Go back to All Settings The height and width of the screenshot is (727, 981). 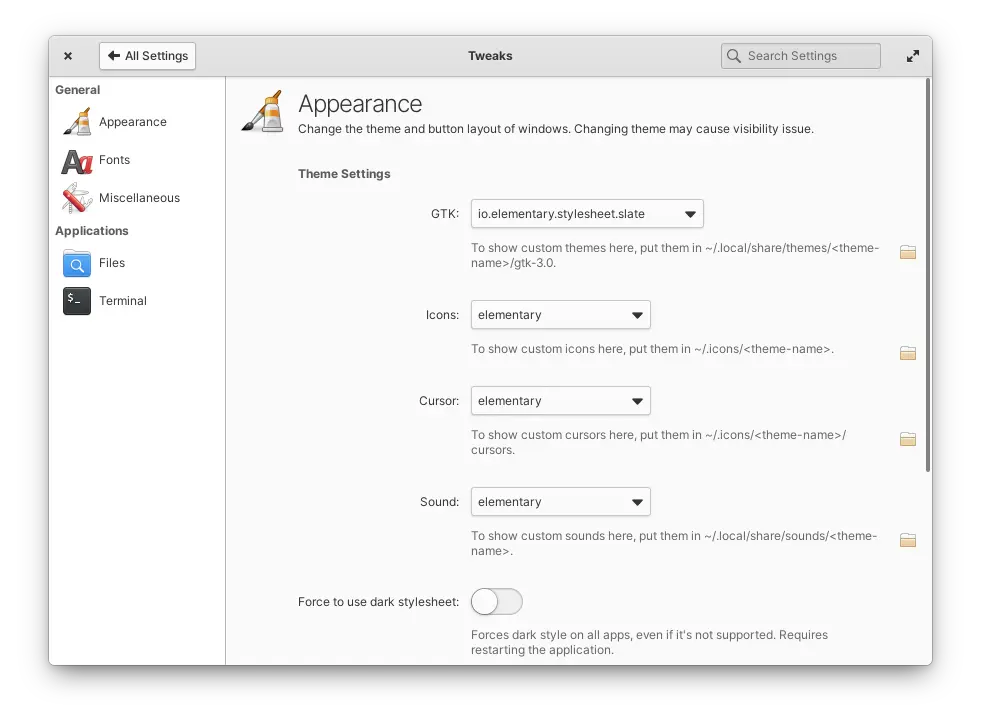[148, 56]
